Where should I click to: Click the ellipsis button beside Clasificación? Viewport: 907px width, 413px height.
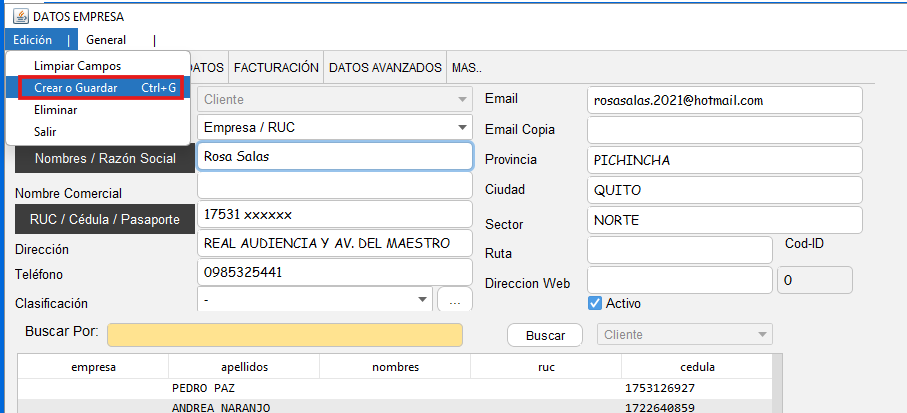click(x=454, y=300)
